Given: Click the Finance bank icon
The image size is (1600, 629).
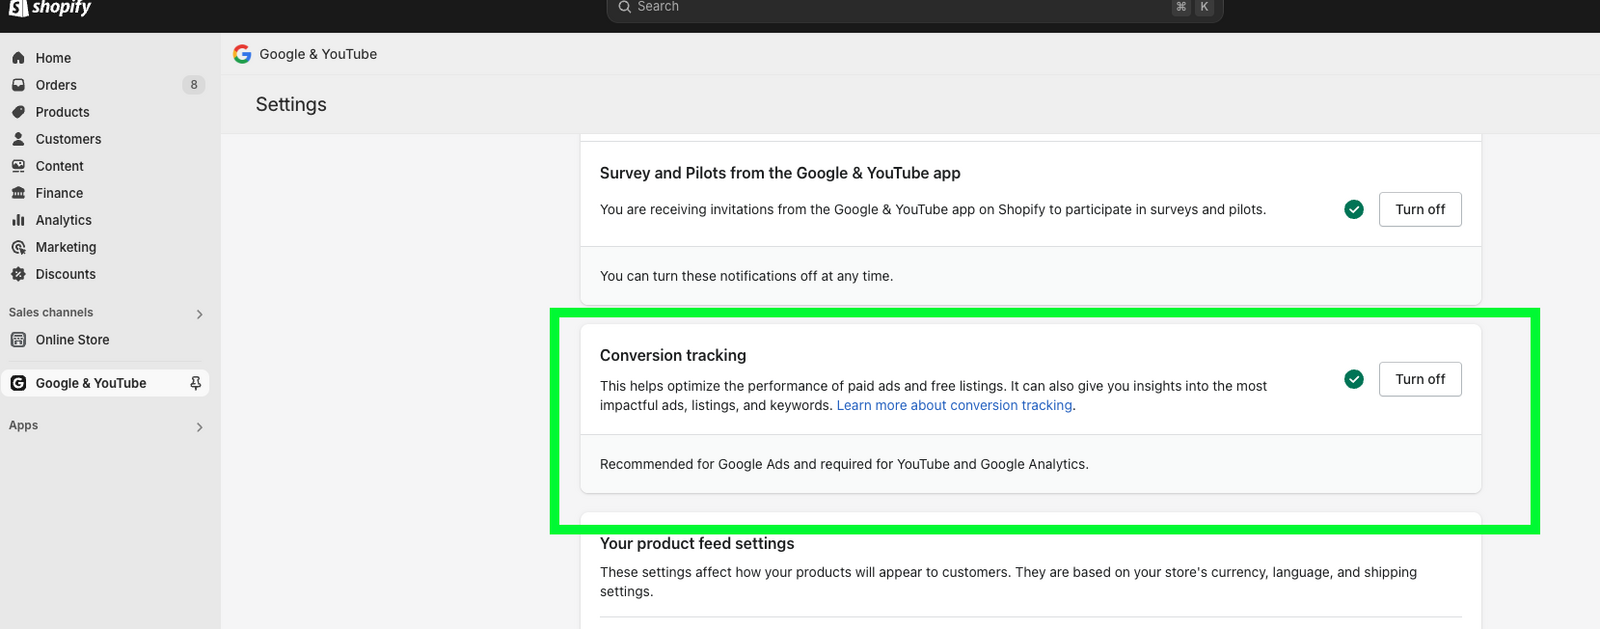Looking at the screenshot, I should [x=18, y=193].
